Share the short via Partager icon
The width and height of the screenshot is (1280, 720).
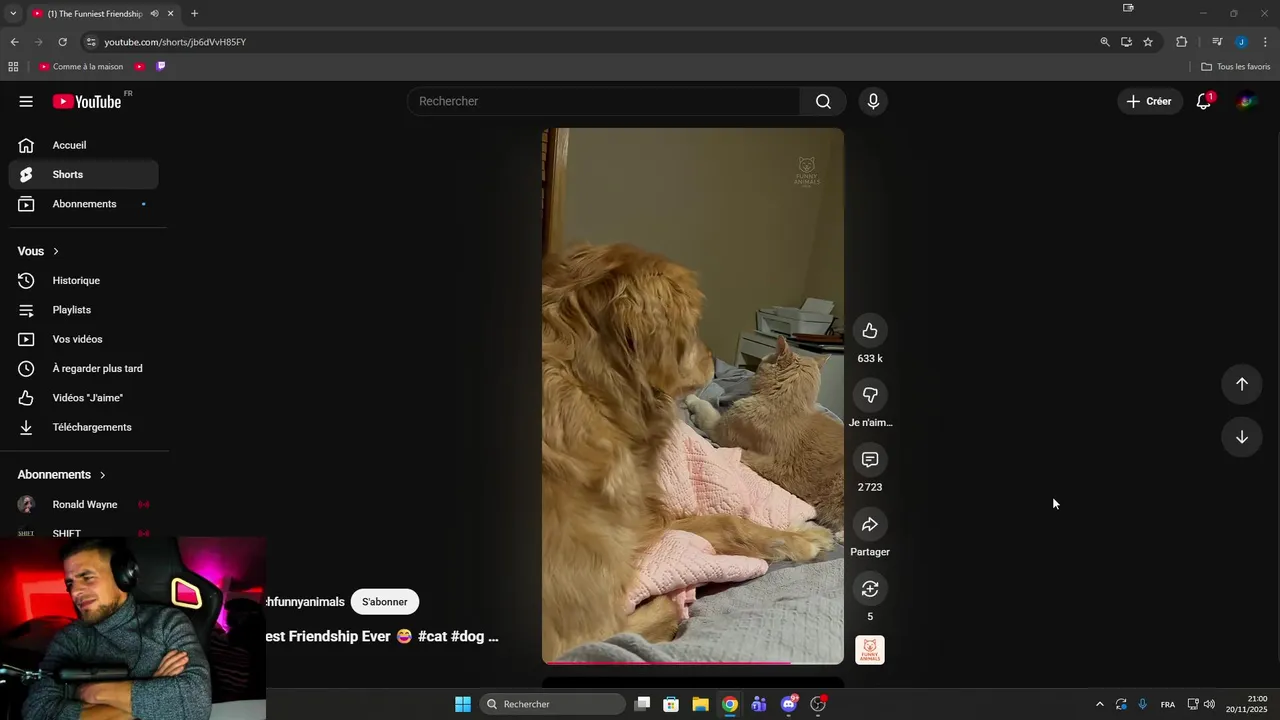click(x=870, y=524)
